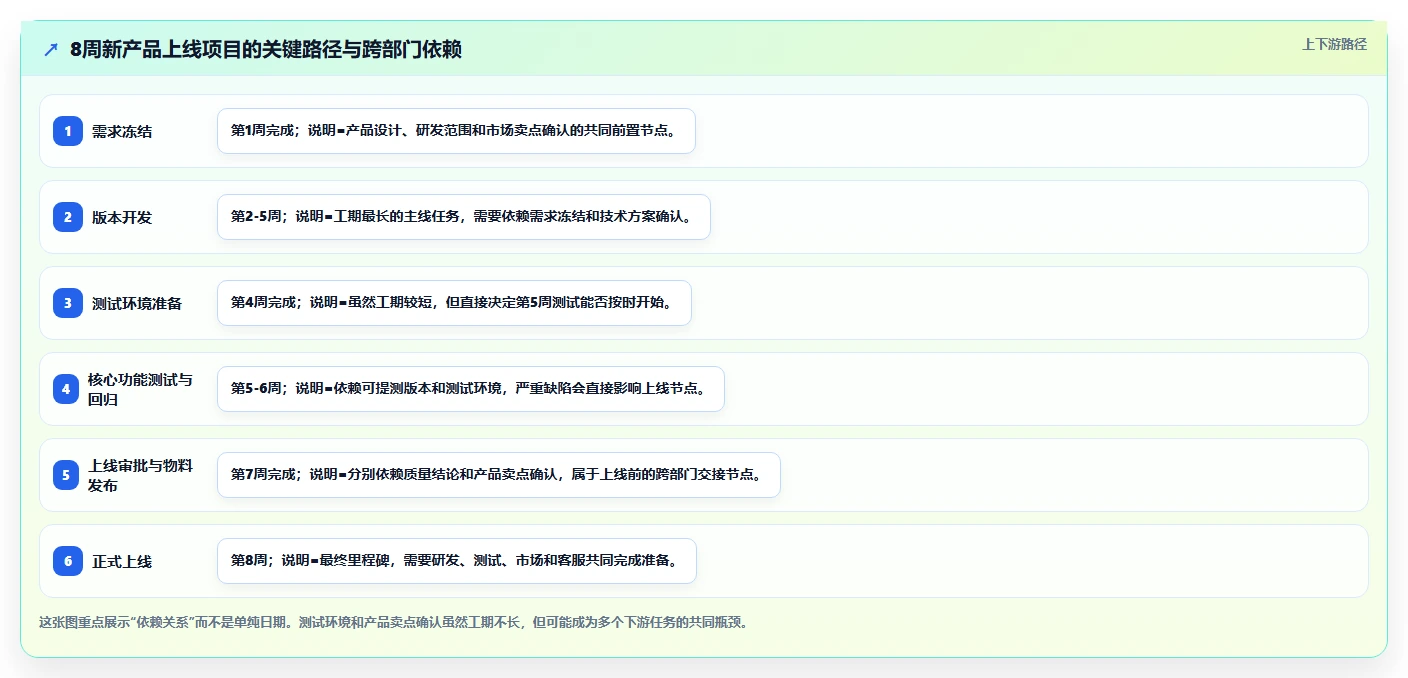Click the step 6 number badge
The image size is (1408, 678).
click(x=68, y=561)
